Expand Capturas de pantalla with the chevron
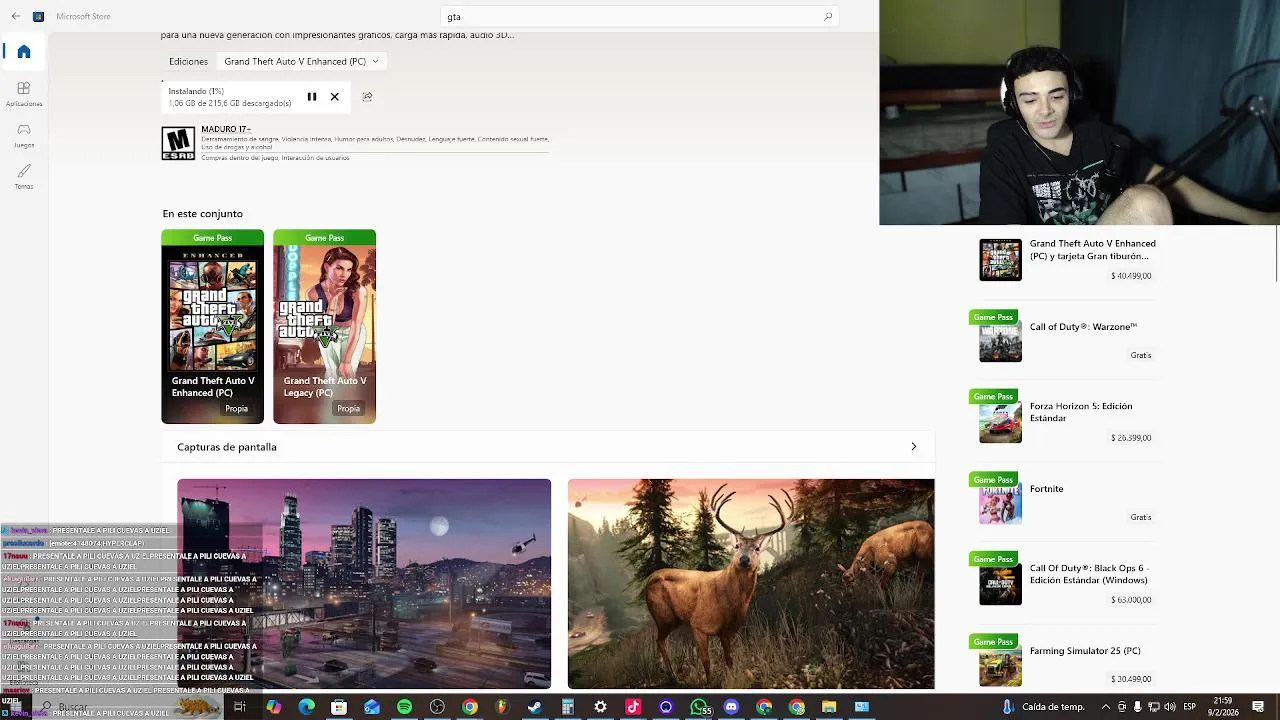This screenshot has width=1280, height=720. 913,447
